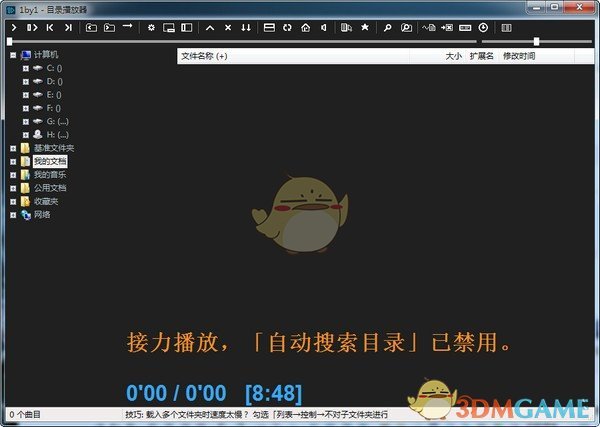Select the H: drive label
This screenshot has width=600, height=427.
click(58, 135)
